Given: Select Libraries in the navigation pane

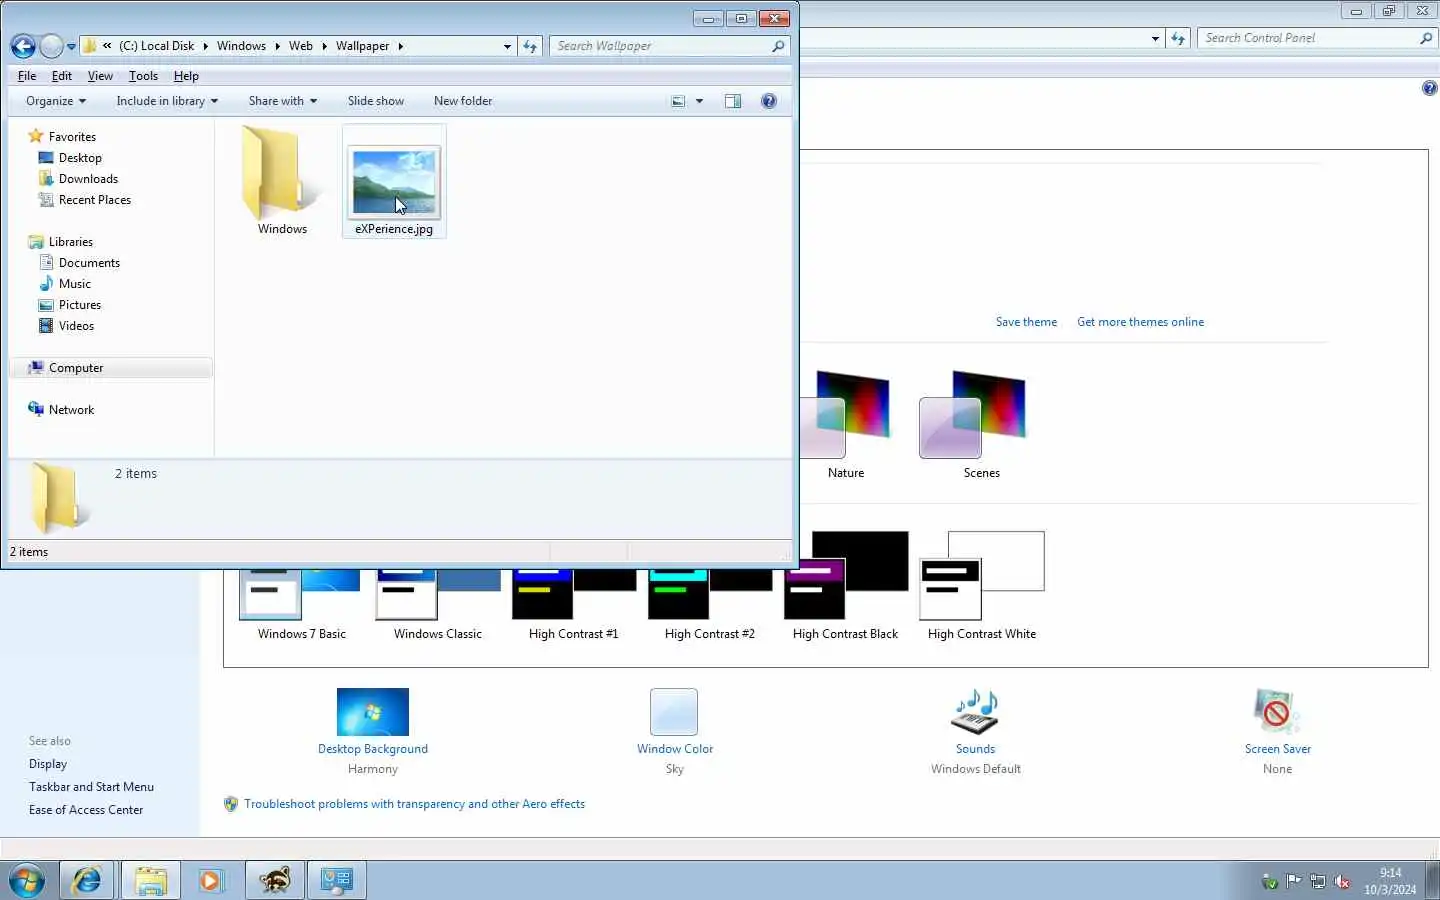Looking at the screenshot, I should coord(70,242).
